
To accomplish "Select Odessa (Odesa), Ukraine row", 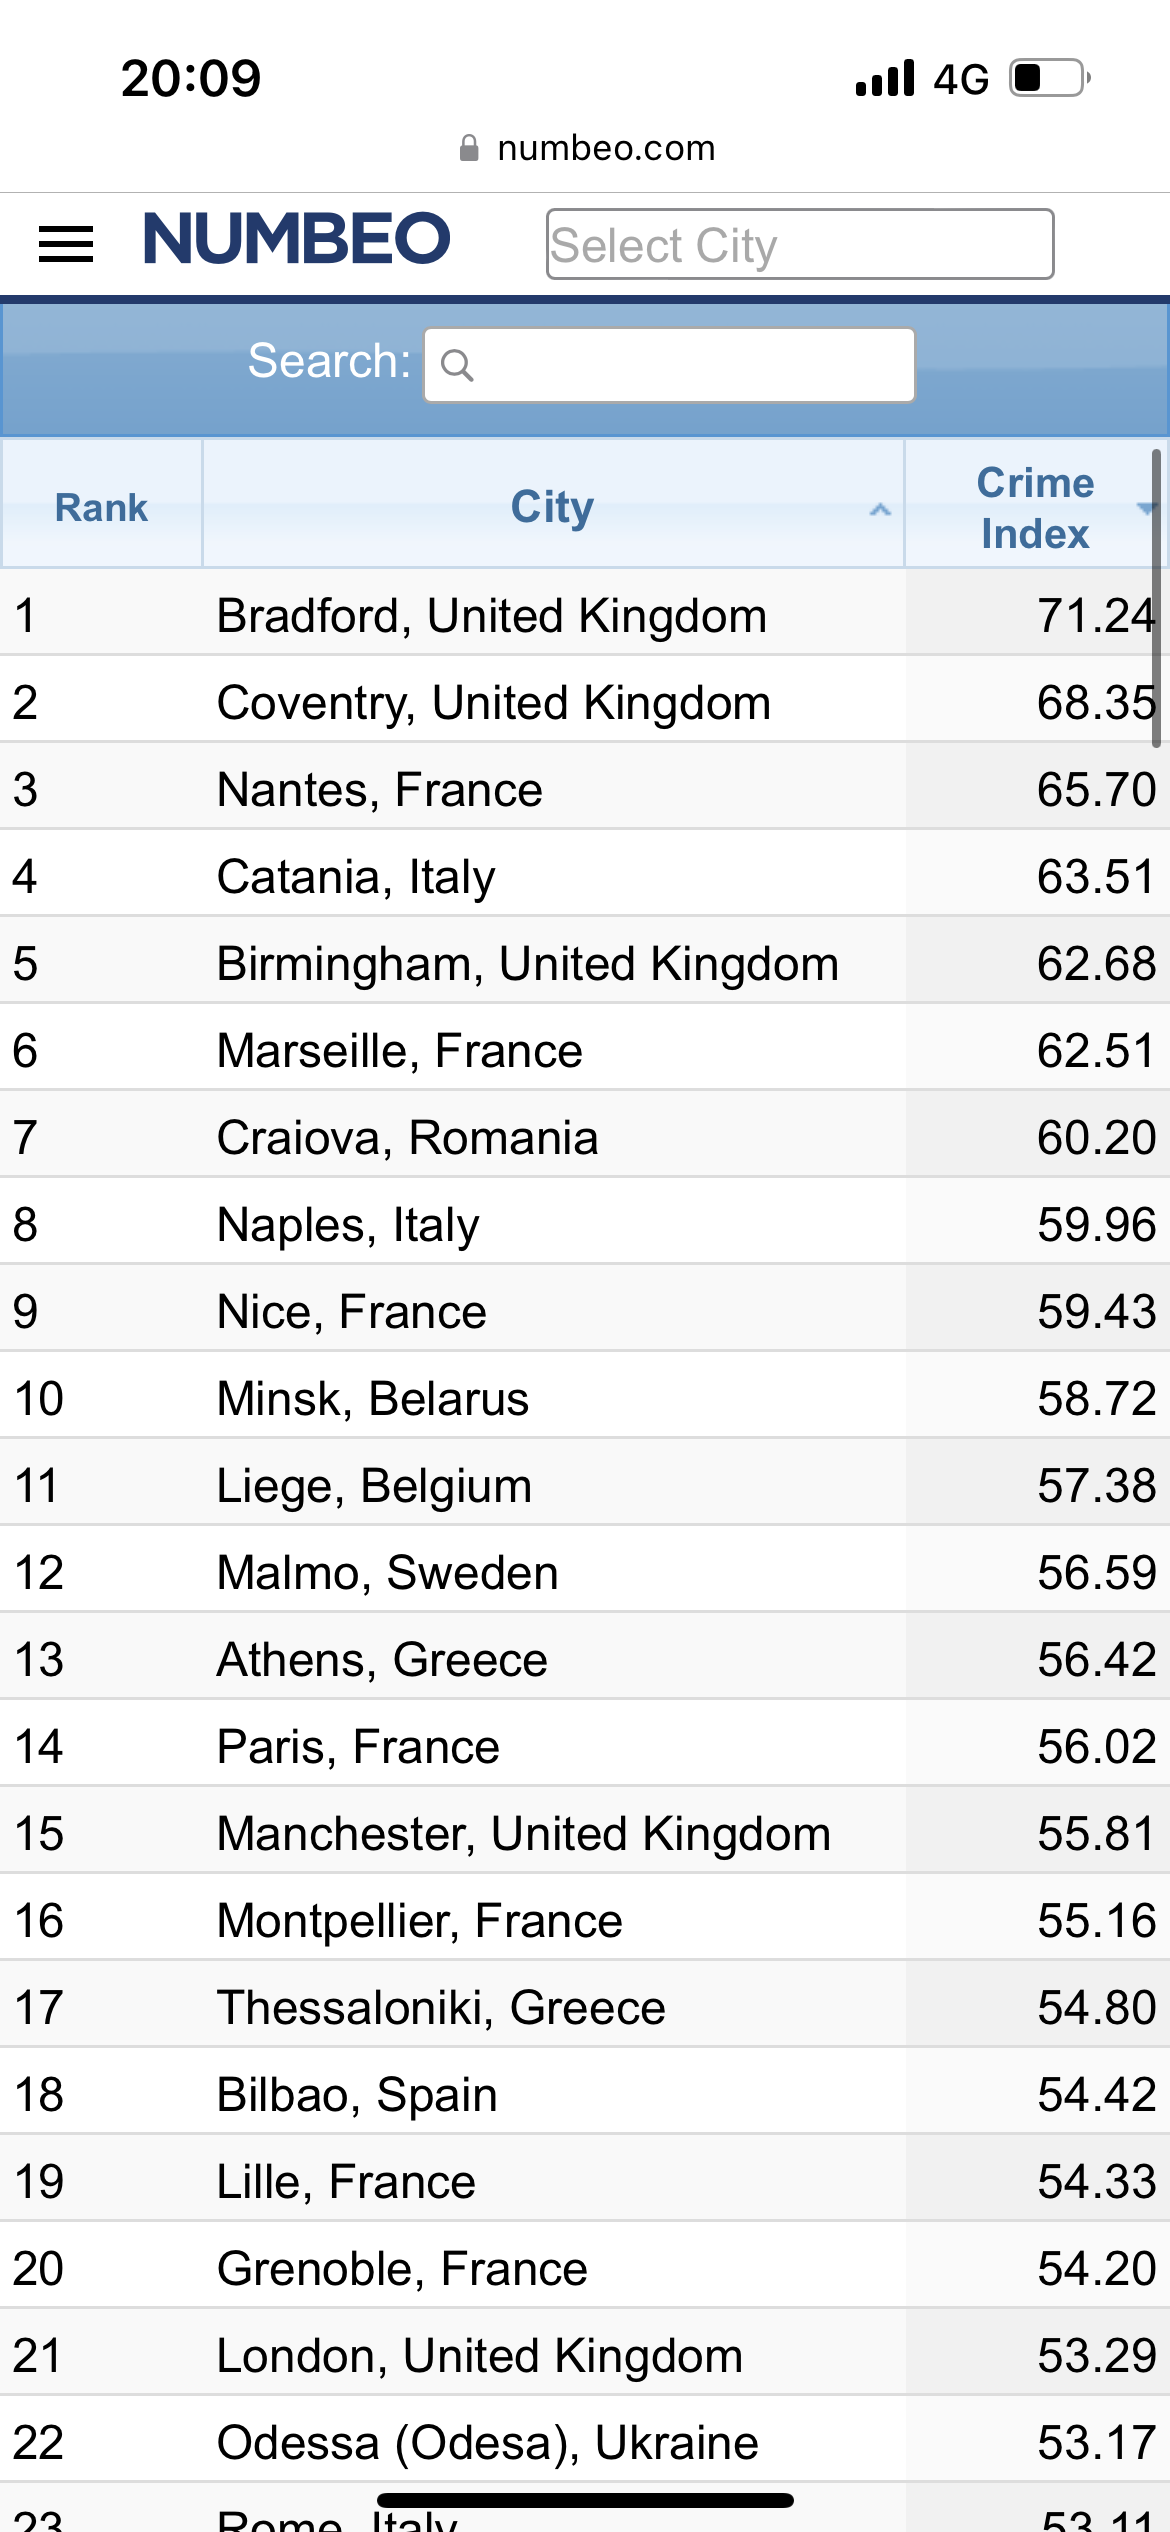I will click(x=487, y=2442).
